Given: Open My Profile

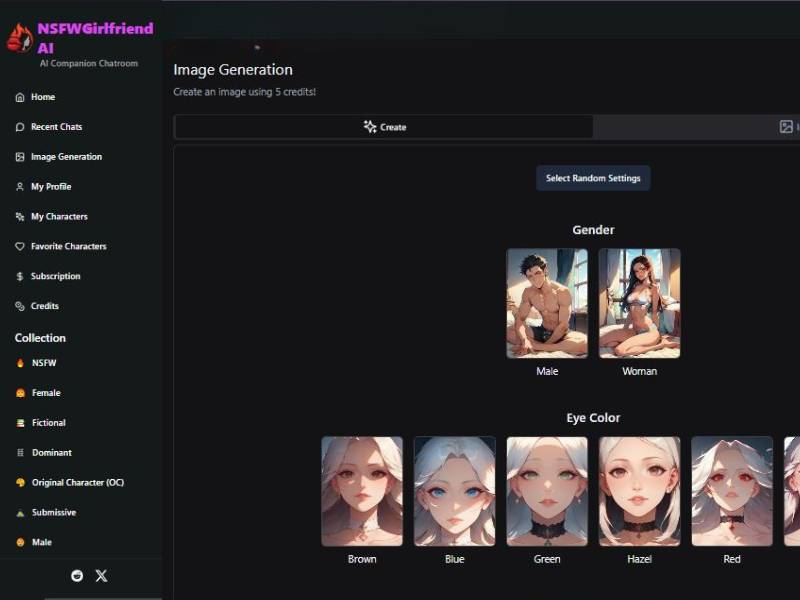Looking at the screenshot, I should [51, 186].
